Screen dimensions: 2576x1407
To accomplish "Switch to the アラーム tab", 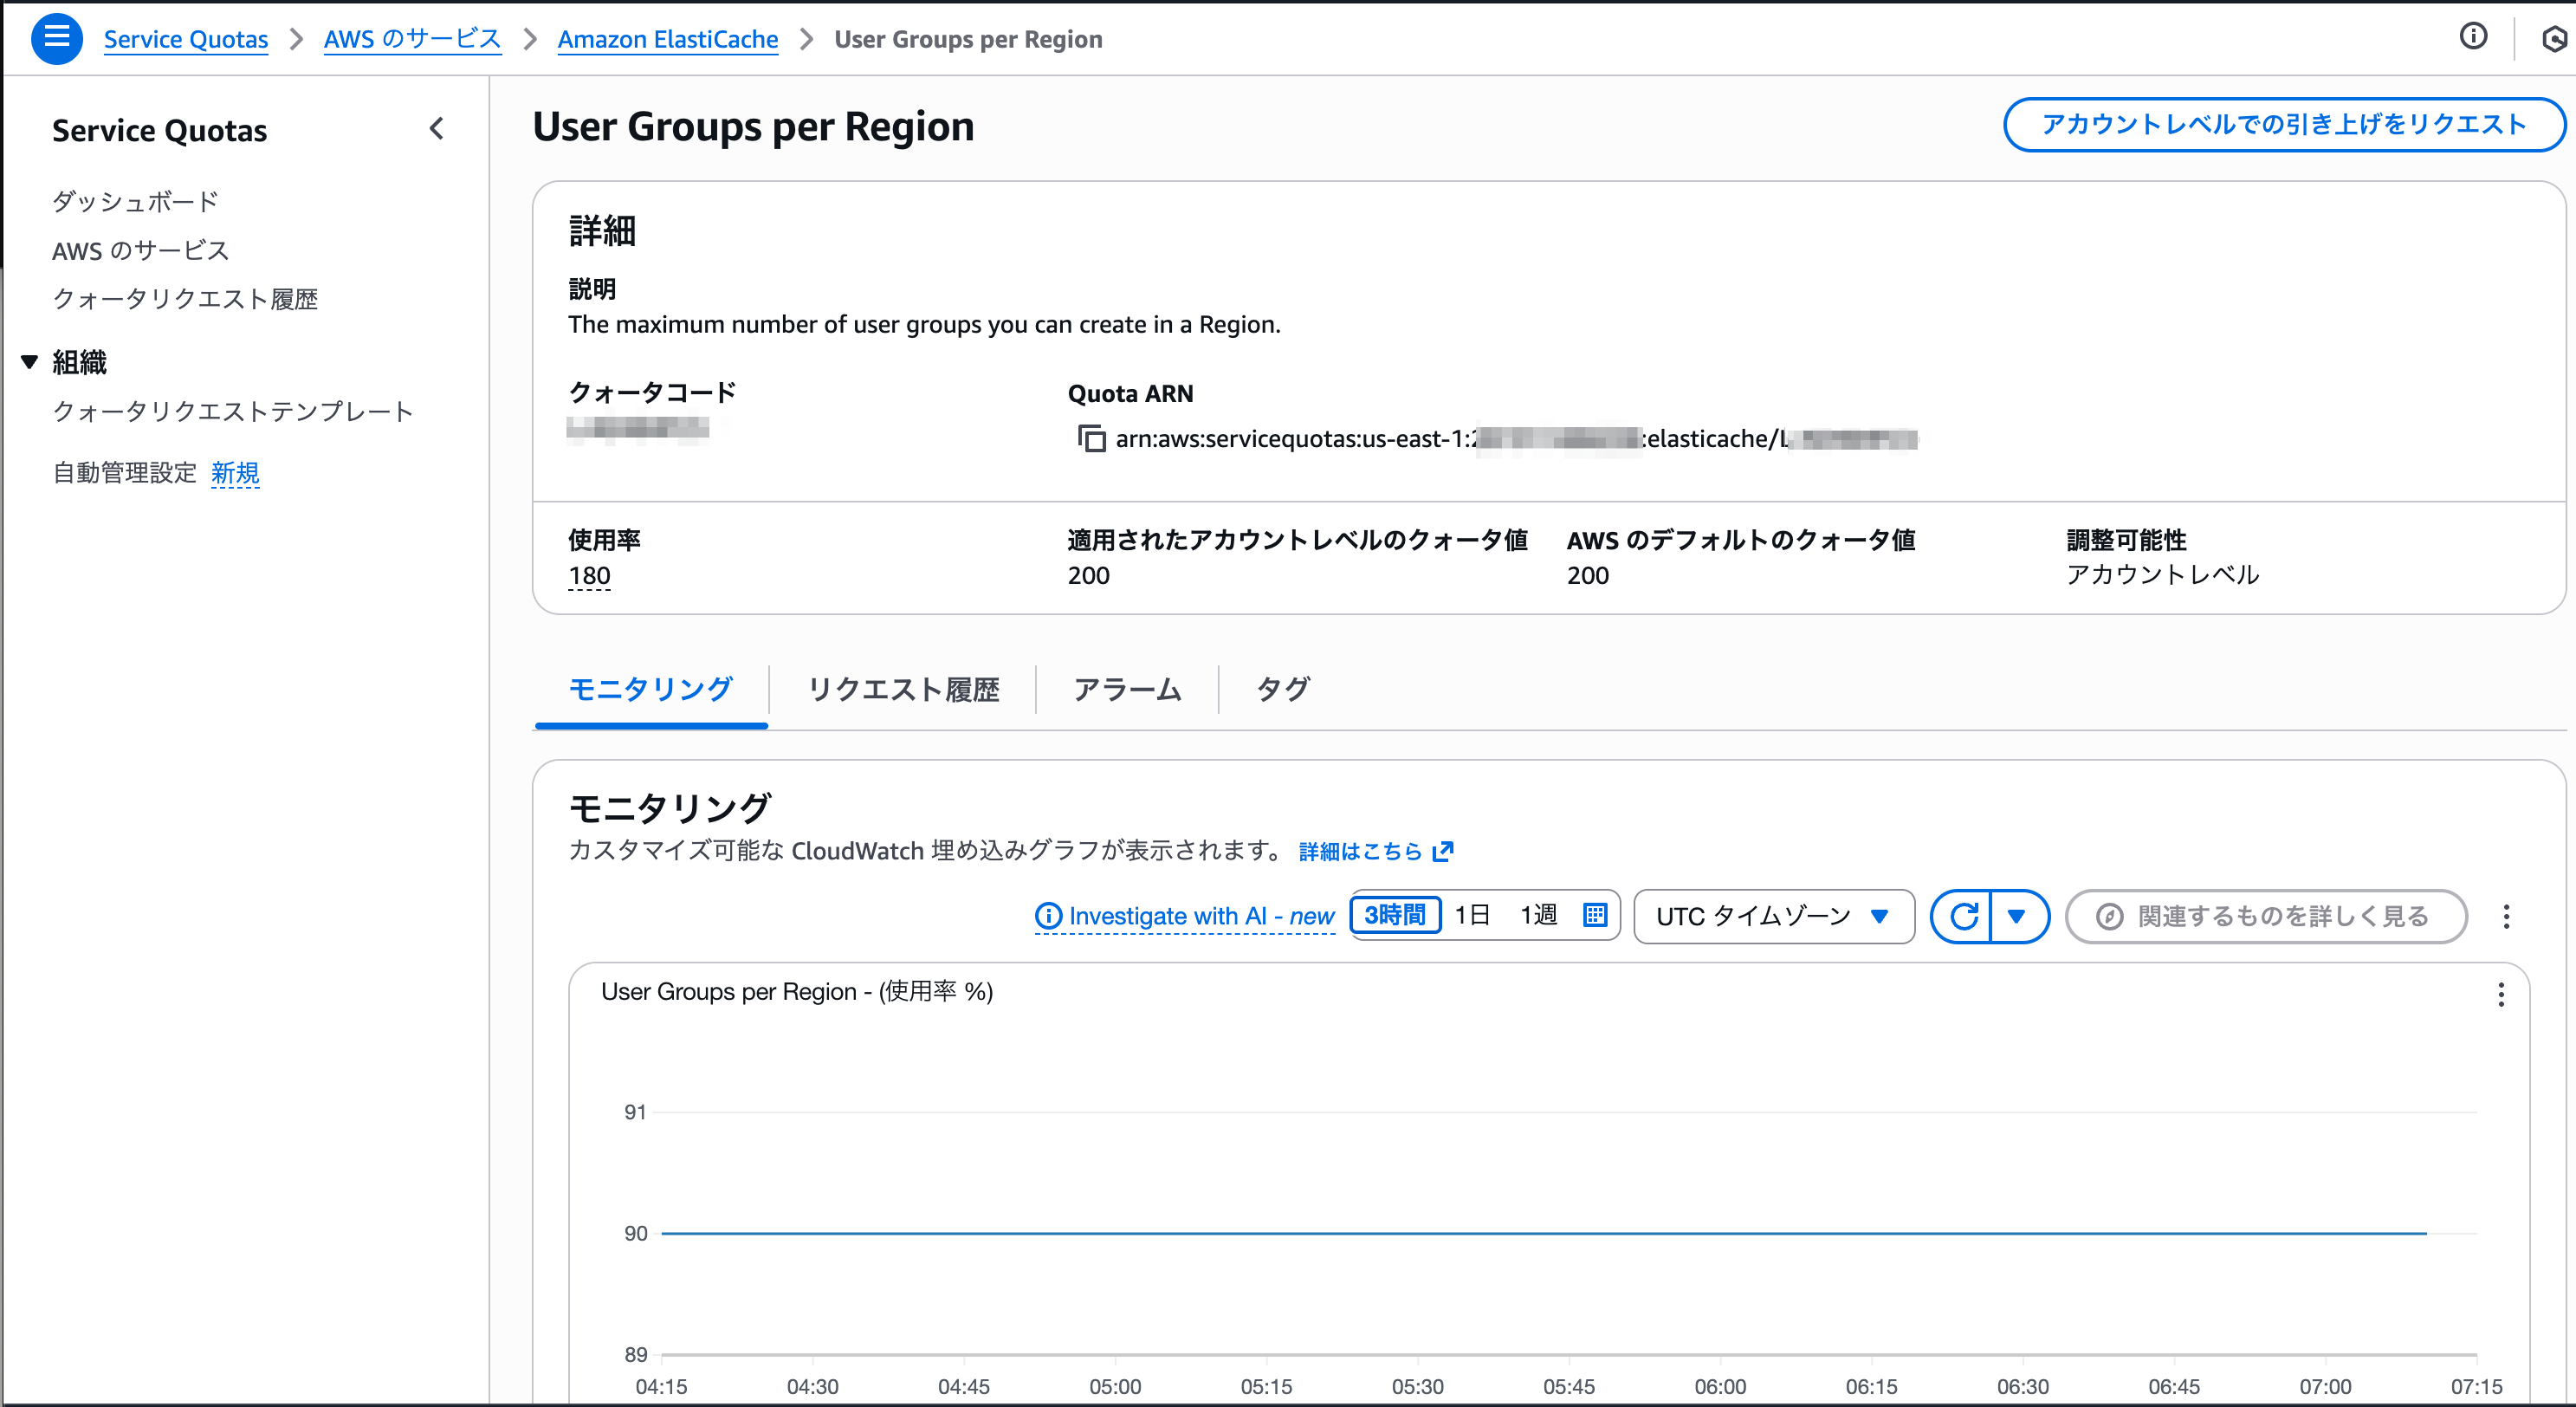I will pyautogui.click(x=1127, y=689).
